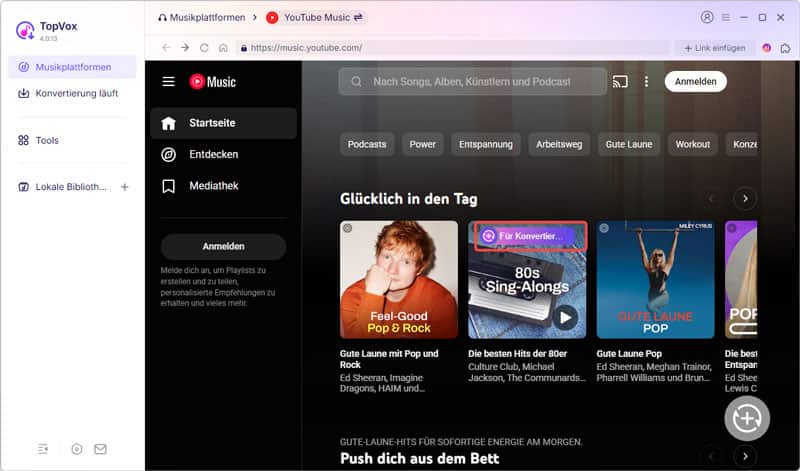This screenshot has height=471, width=800.
Task: Click the purple round icon near Link einfügen
Action: pos(766,47)
